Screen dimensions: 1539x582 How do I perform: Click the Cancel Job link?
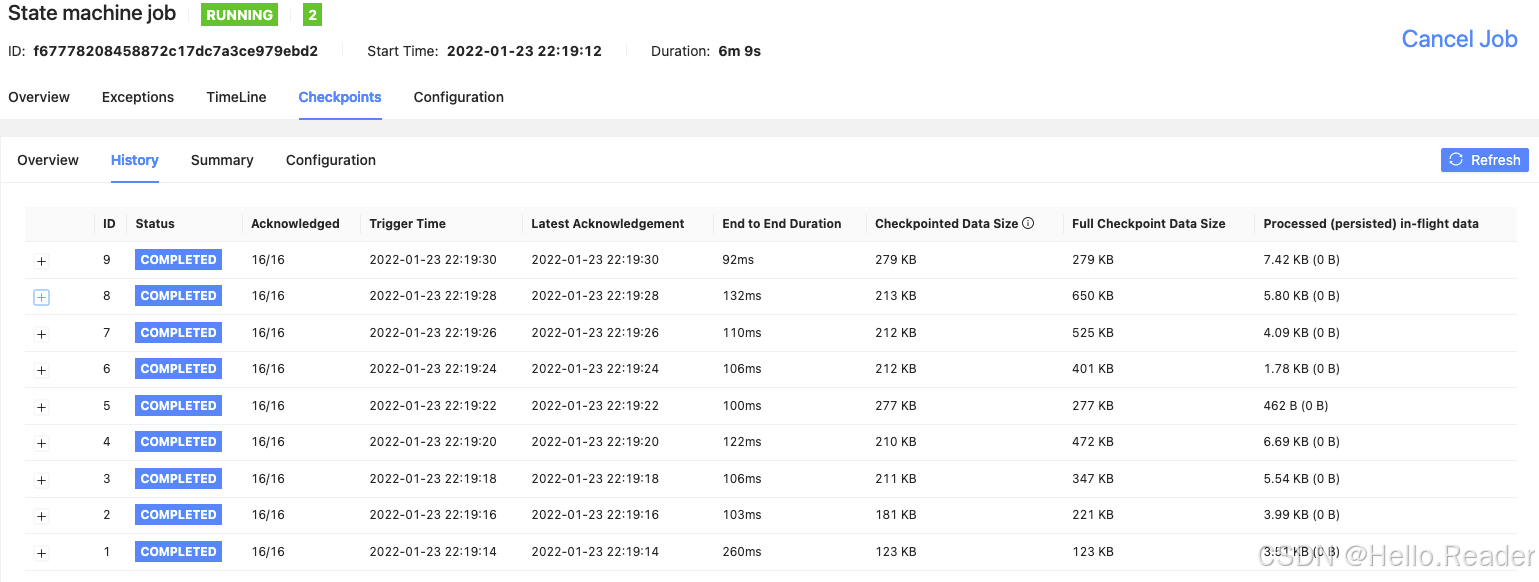(1458, 39)
